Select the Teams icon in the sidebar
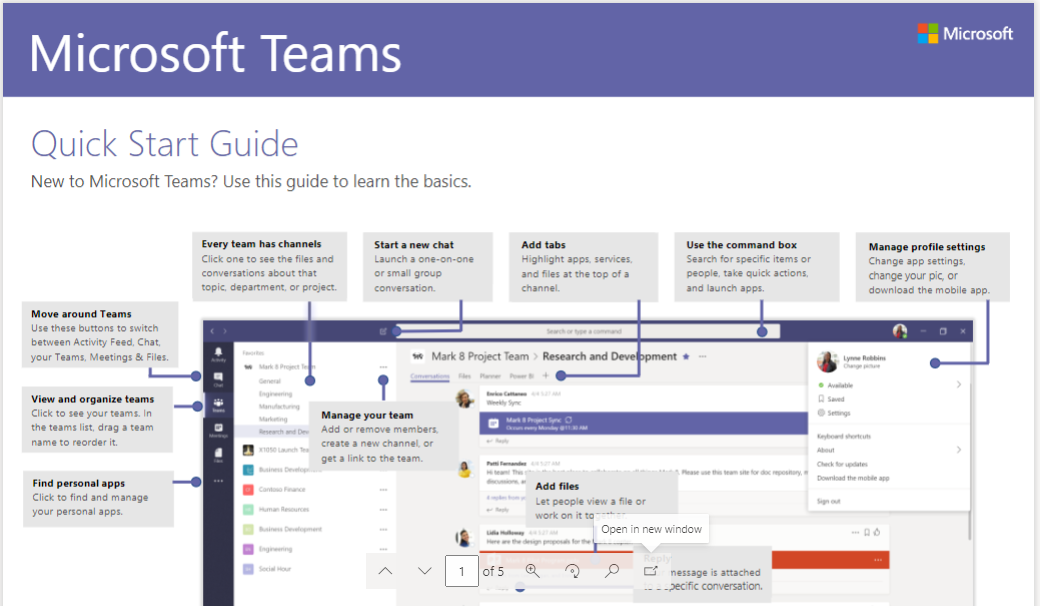 click(218, 405)
